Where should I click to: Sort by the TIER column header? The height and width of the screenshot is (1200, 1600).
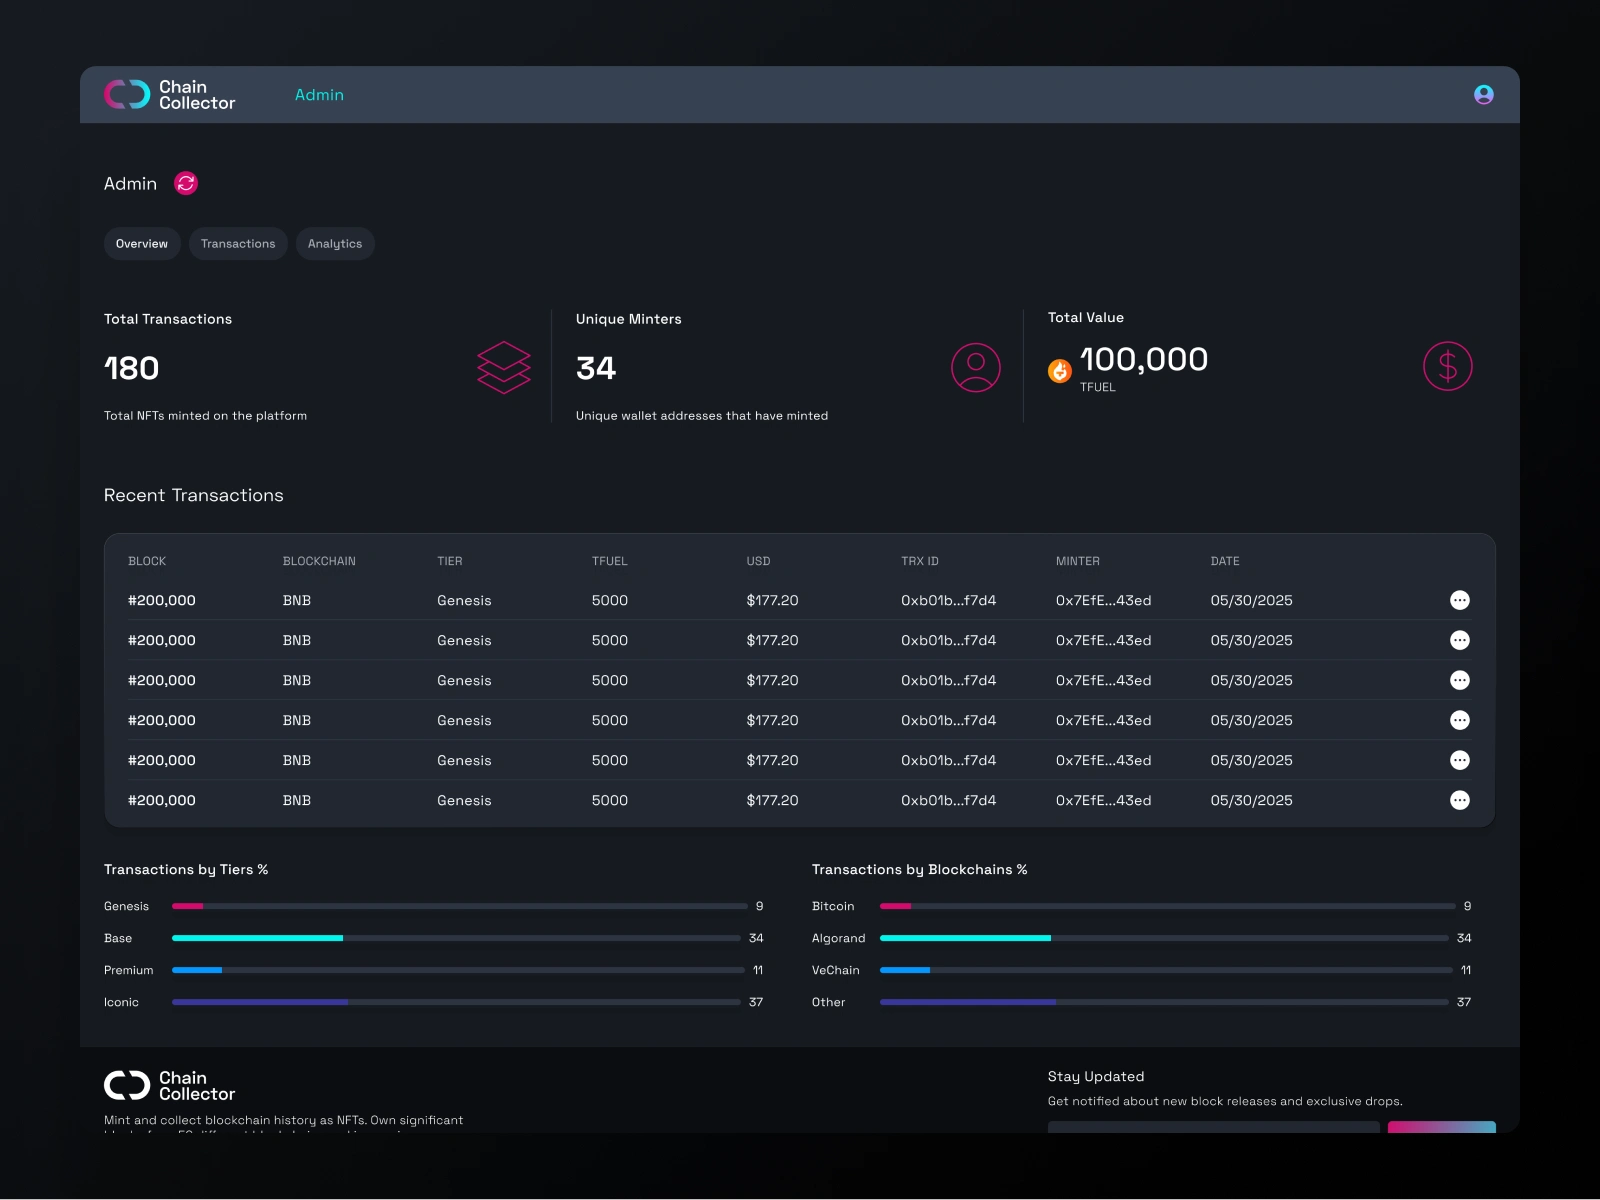[450, 561]
